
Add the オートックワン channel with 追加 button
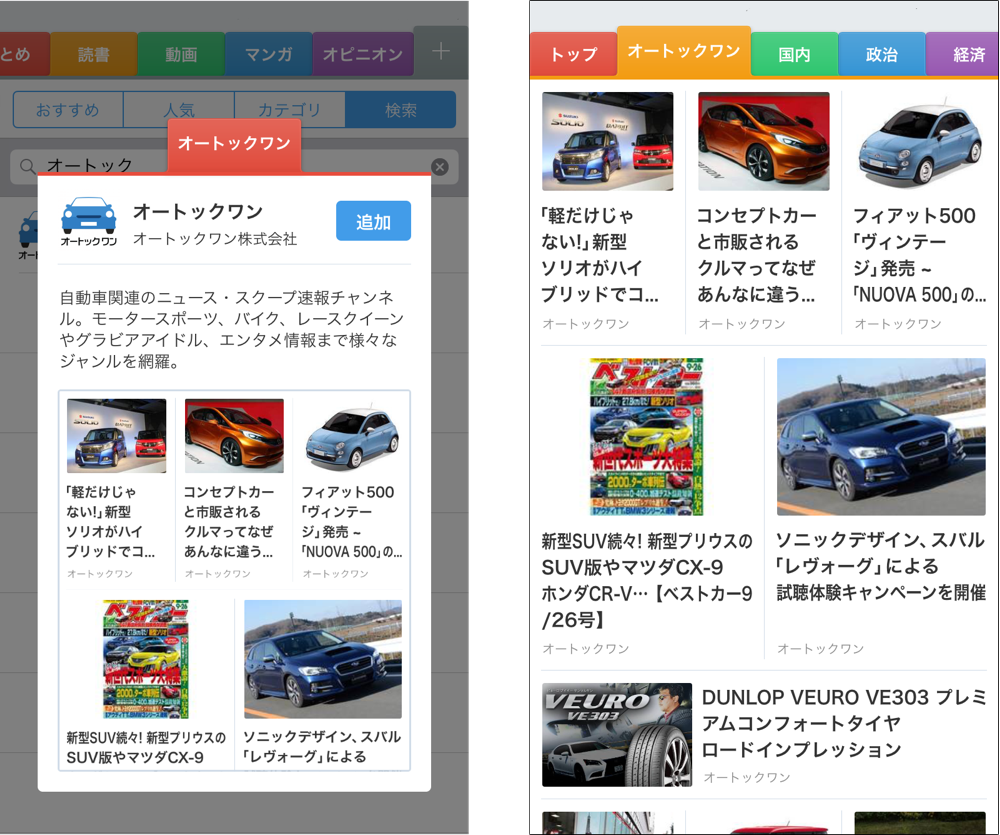coord(373,221)
